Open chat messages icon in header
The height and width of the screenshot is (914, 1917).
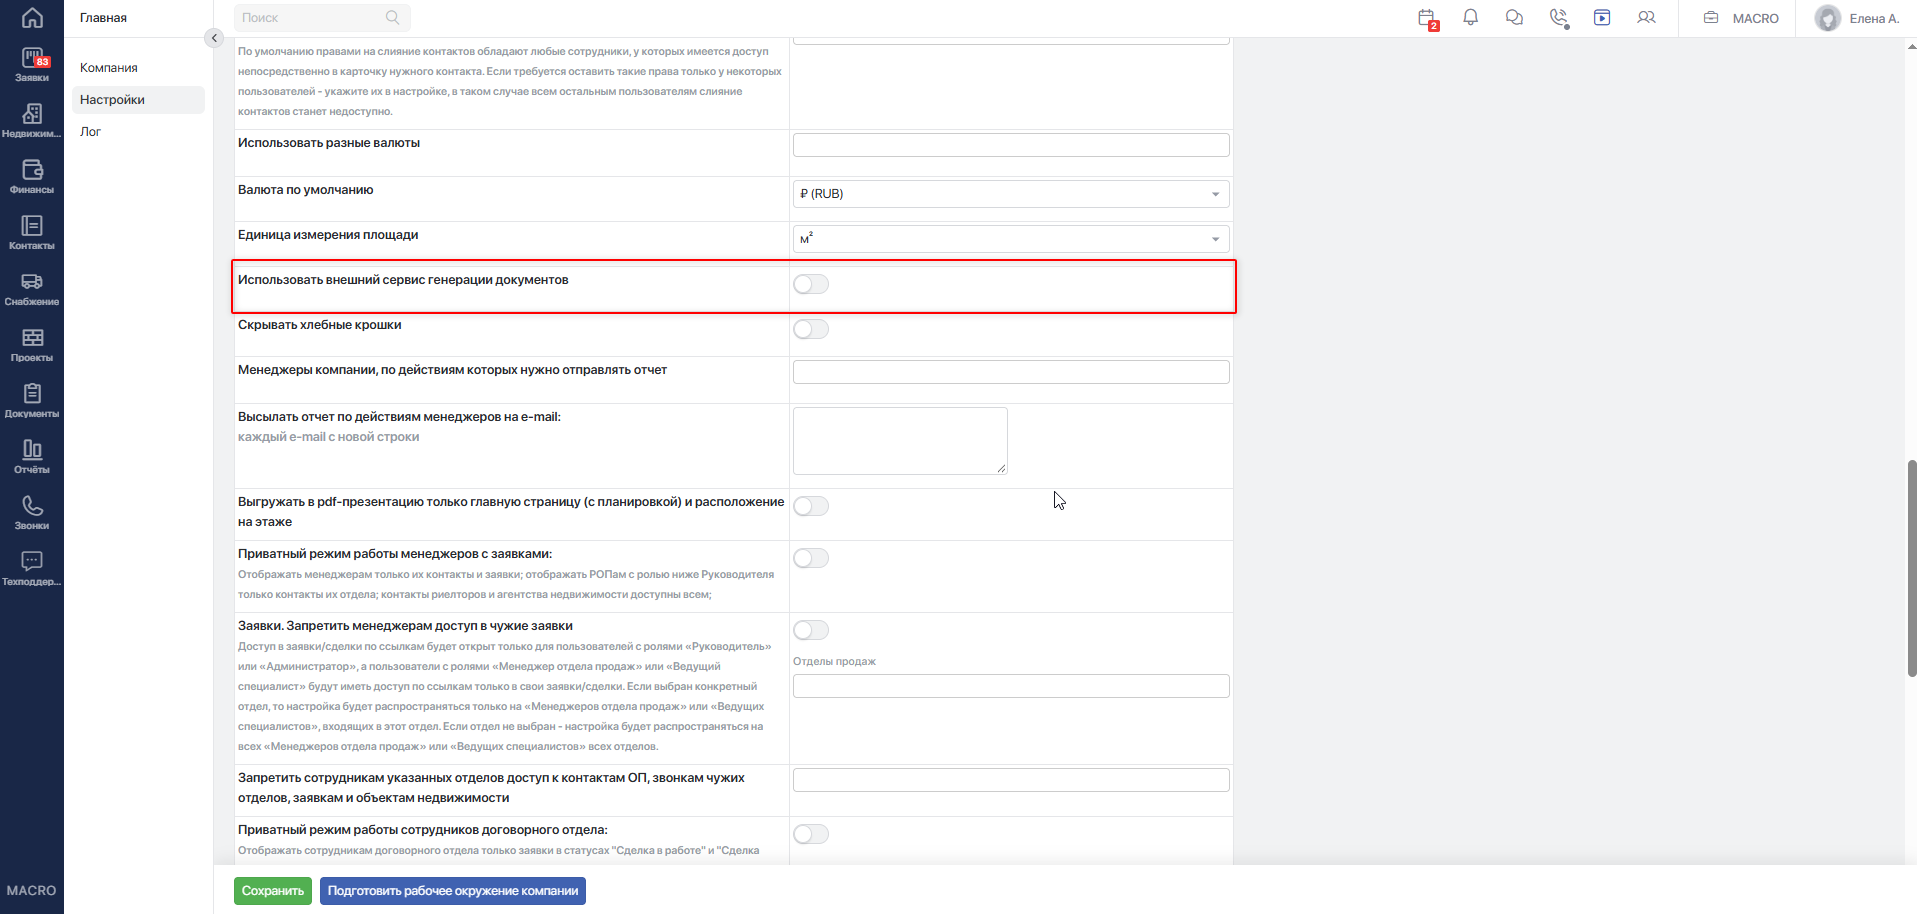1514,18
